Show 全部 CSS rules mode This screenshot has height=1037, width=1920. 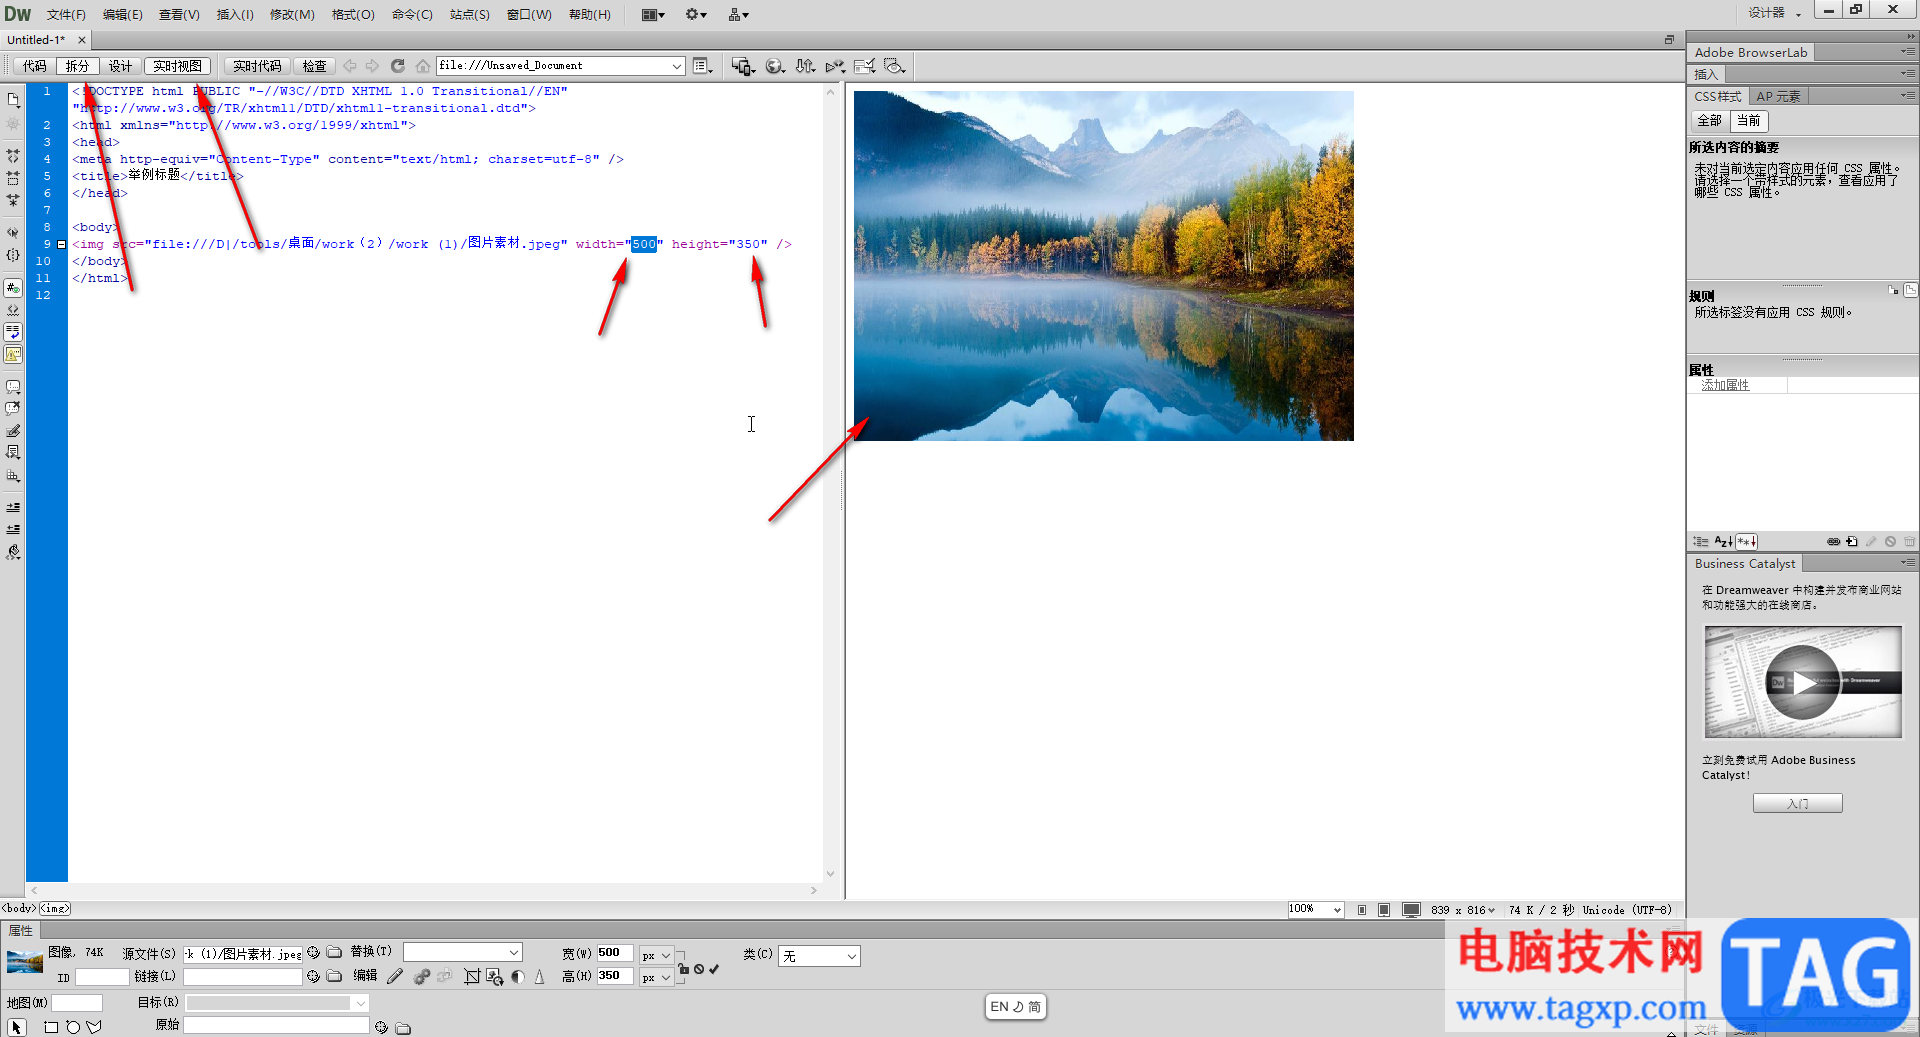(x=1709, y=121)
